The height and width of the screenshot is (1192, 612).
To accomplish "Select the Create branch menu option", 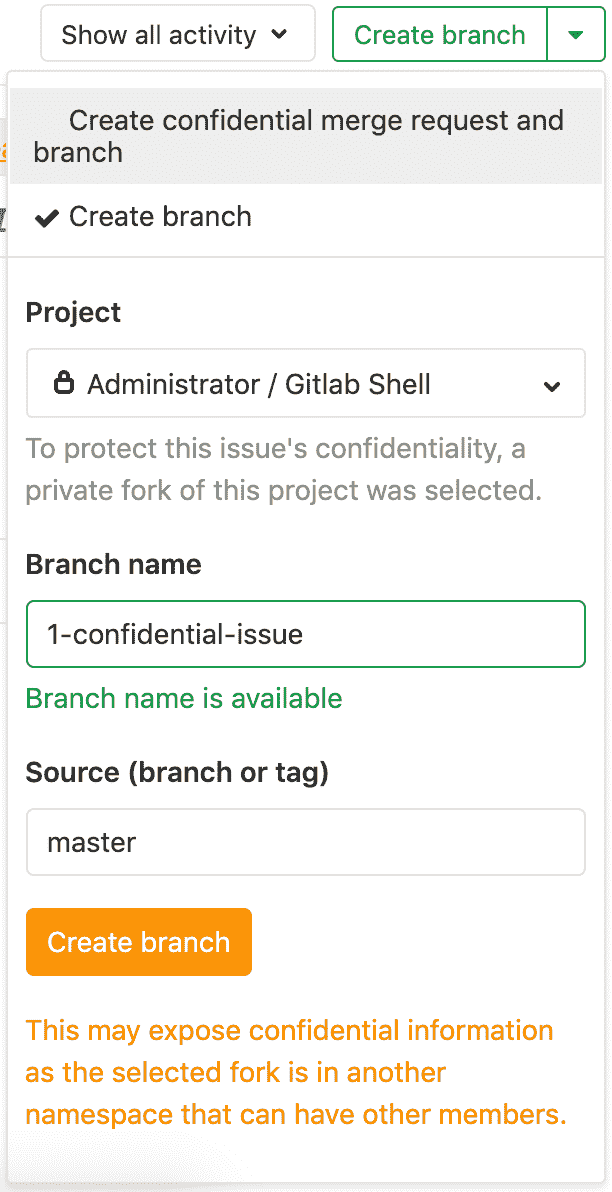I will coord(160,217).
